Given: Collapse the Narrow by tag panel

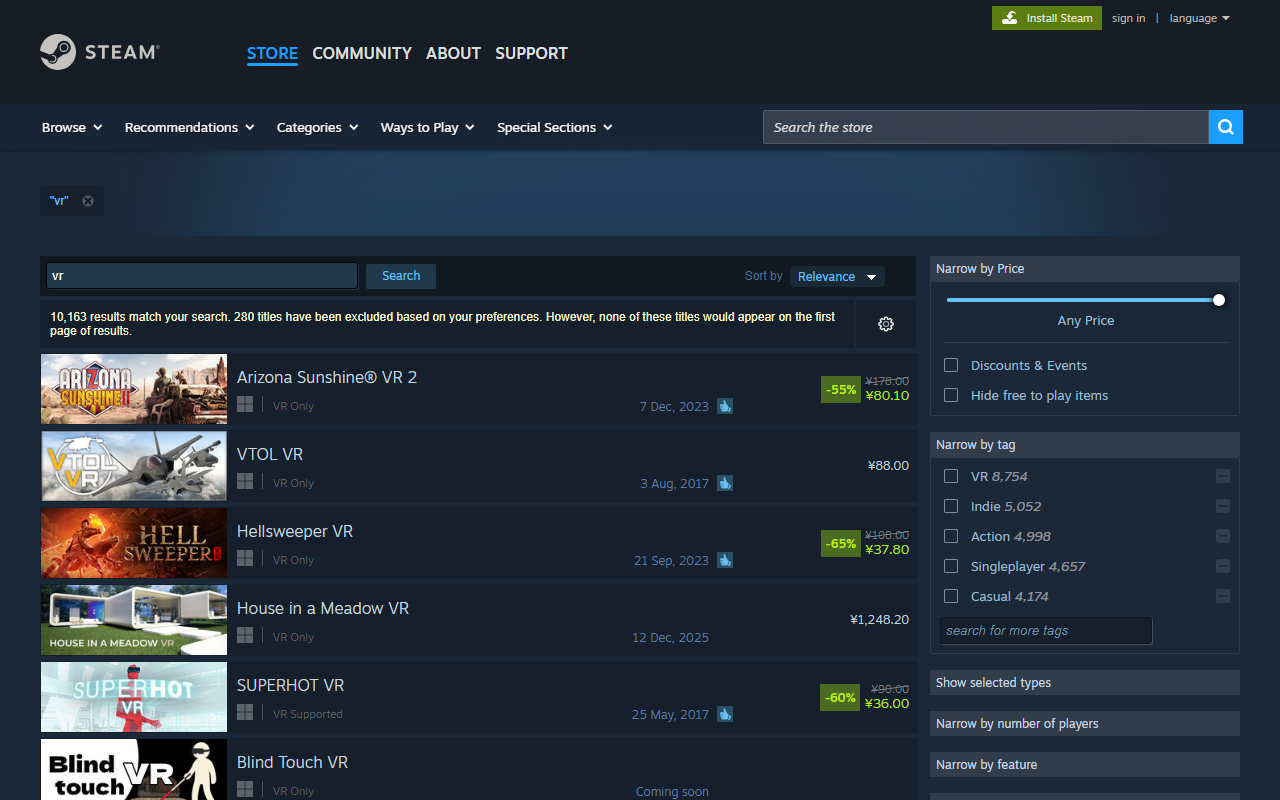Looking at the screenshot, I should (1085, 444).
